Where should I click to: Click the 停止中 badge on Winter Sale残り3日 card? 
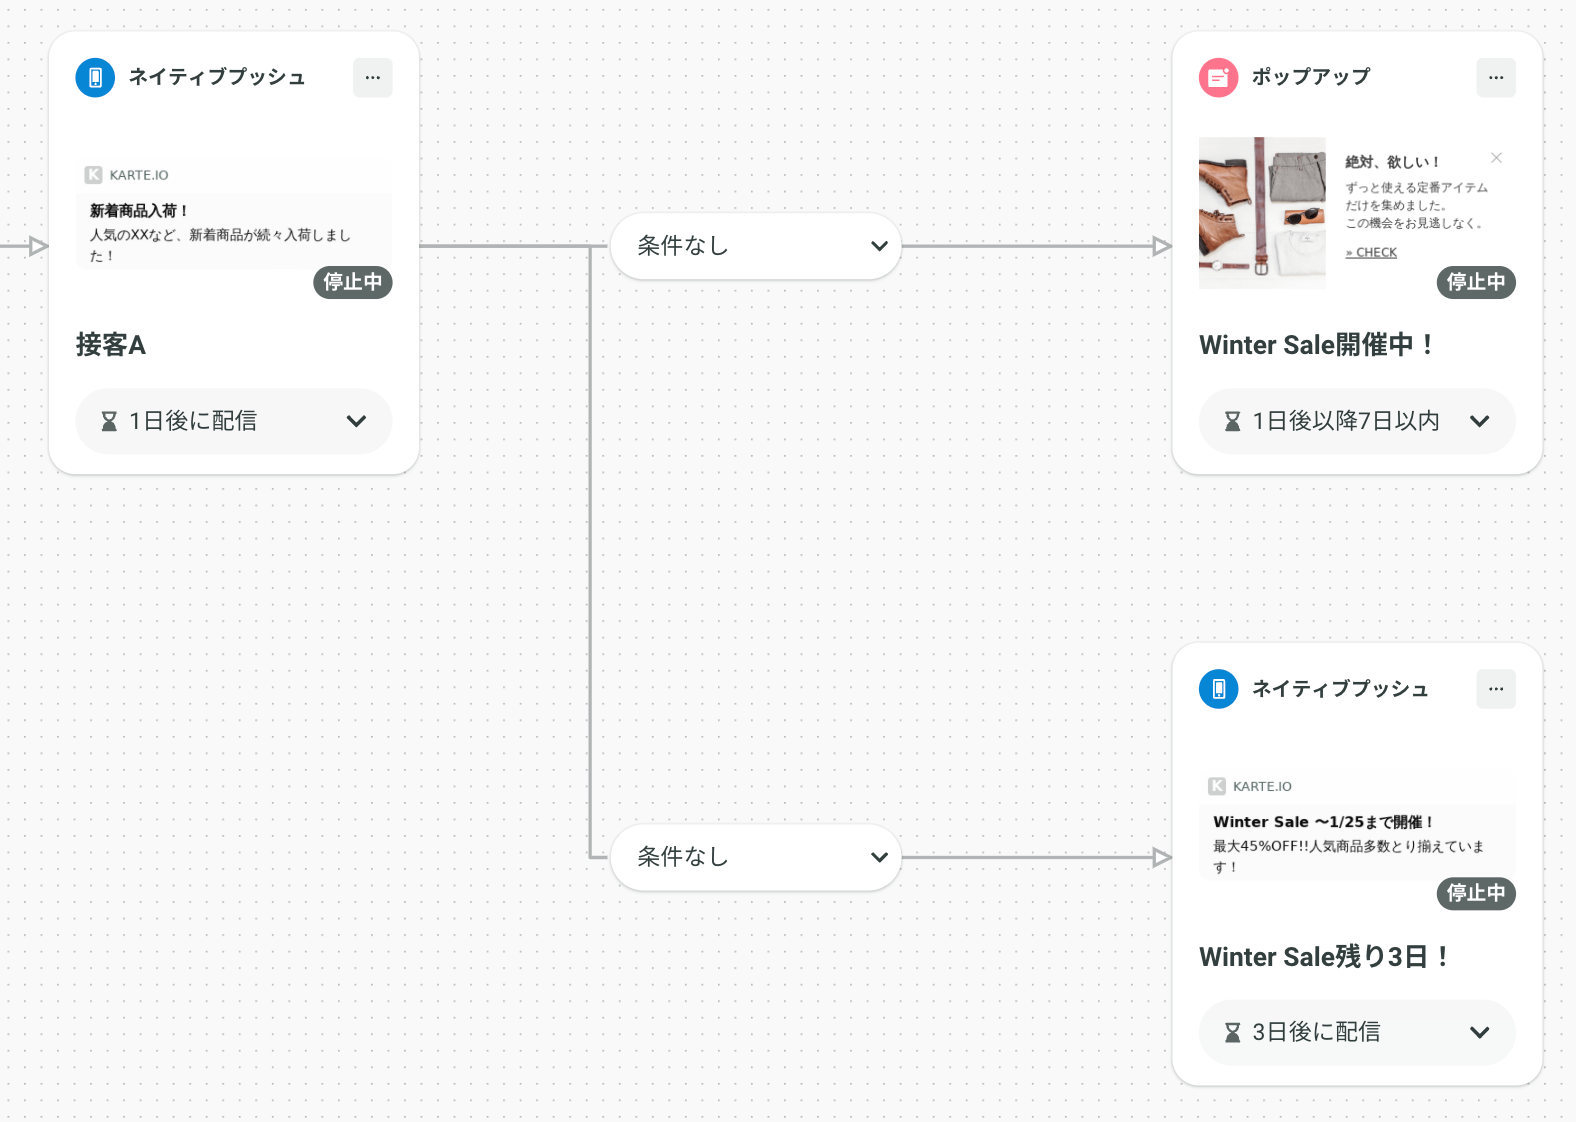(x=1476, y=893)
